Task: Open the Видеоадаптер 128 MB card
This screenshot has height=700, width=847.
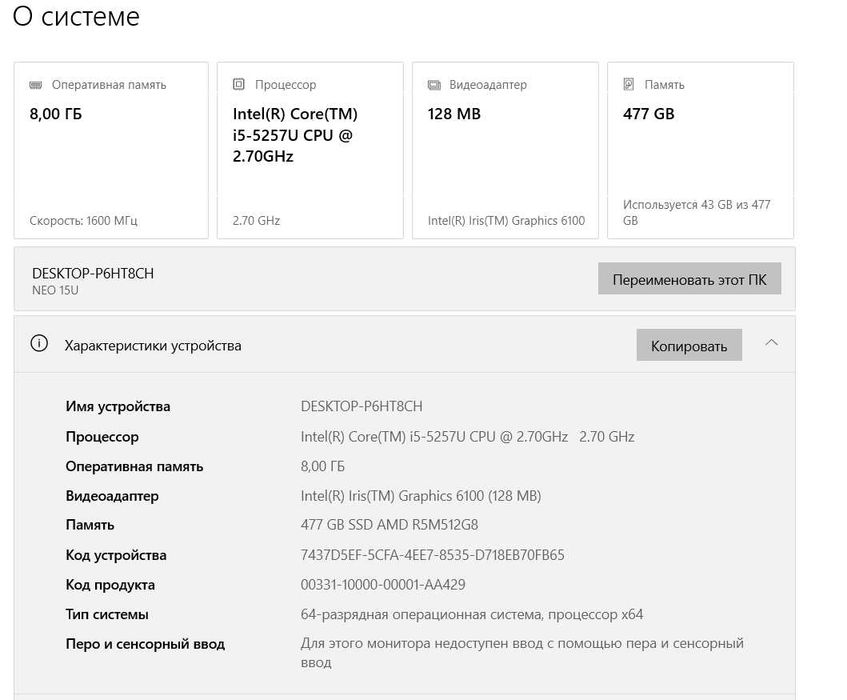Action: click(x=505, y=150)
